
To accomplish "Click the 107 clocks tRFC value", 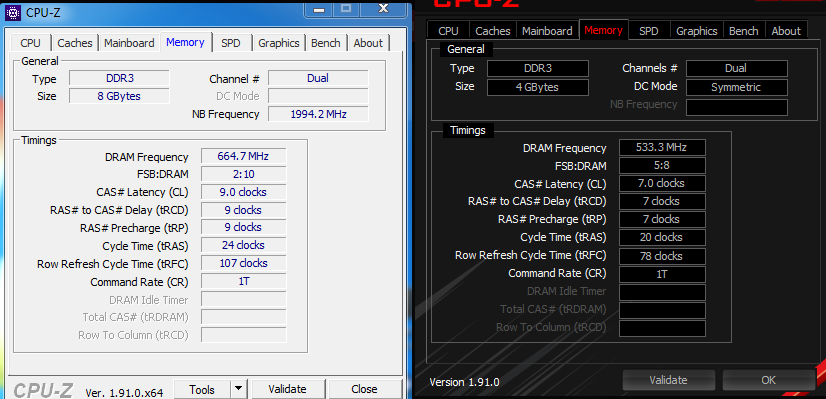I will click(x=243, y=263).
